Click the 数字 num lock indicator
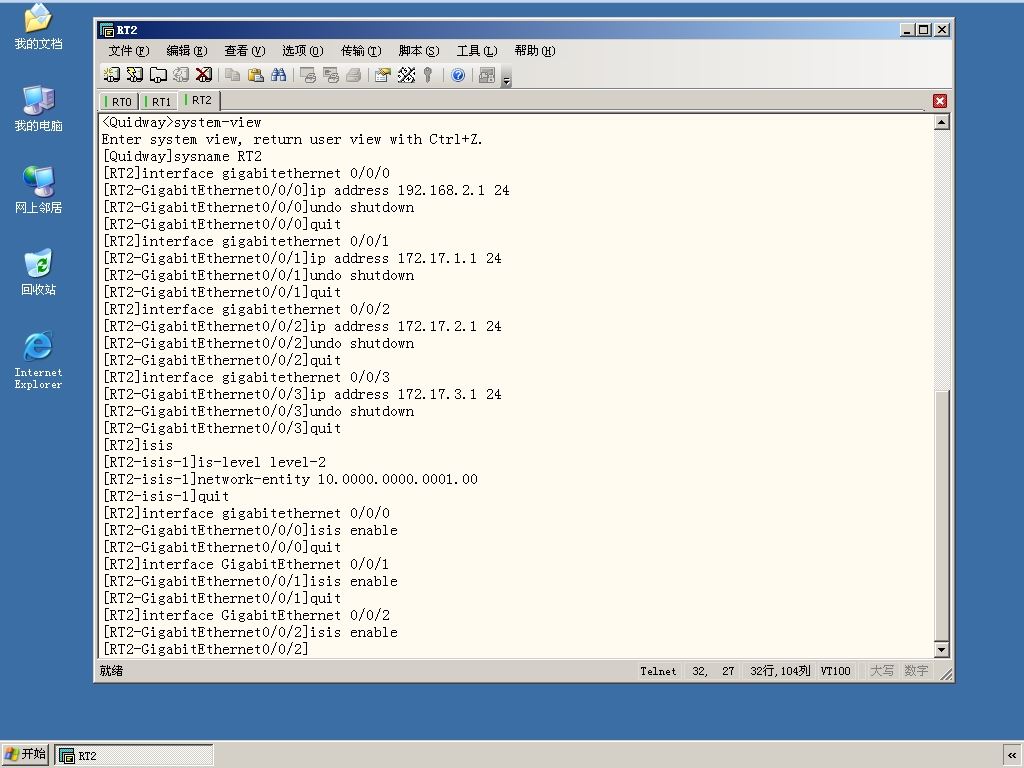The width and height of the screenshot is (1024, 768). pyautogui.click(x=916, y=671)
